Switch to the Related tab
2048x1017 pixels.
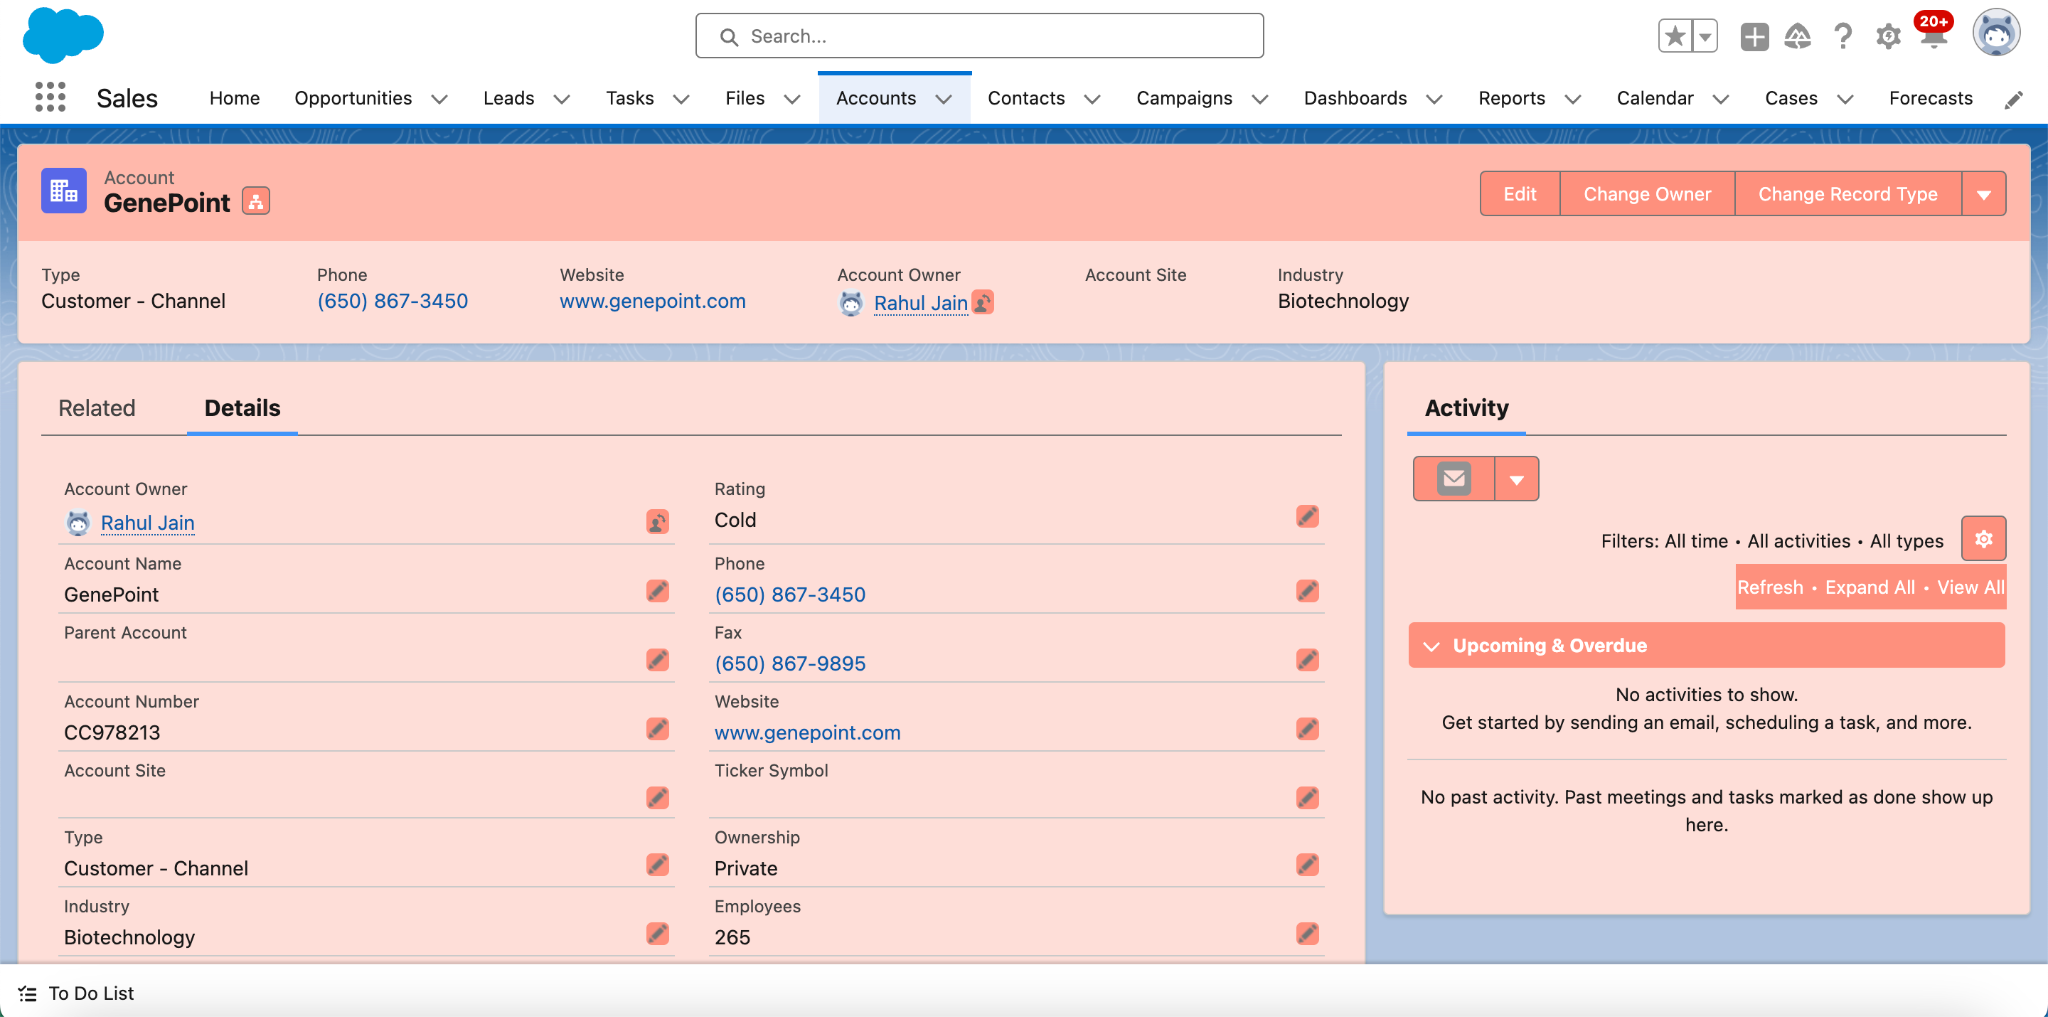97,408
